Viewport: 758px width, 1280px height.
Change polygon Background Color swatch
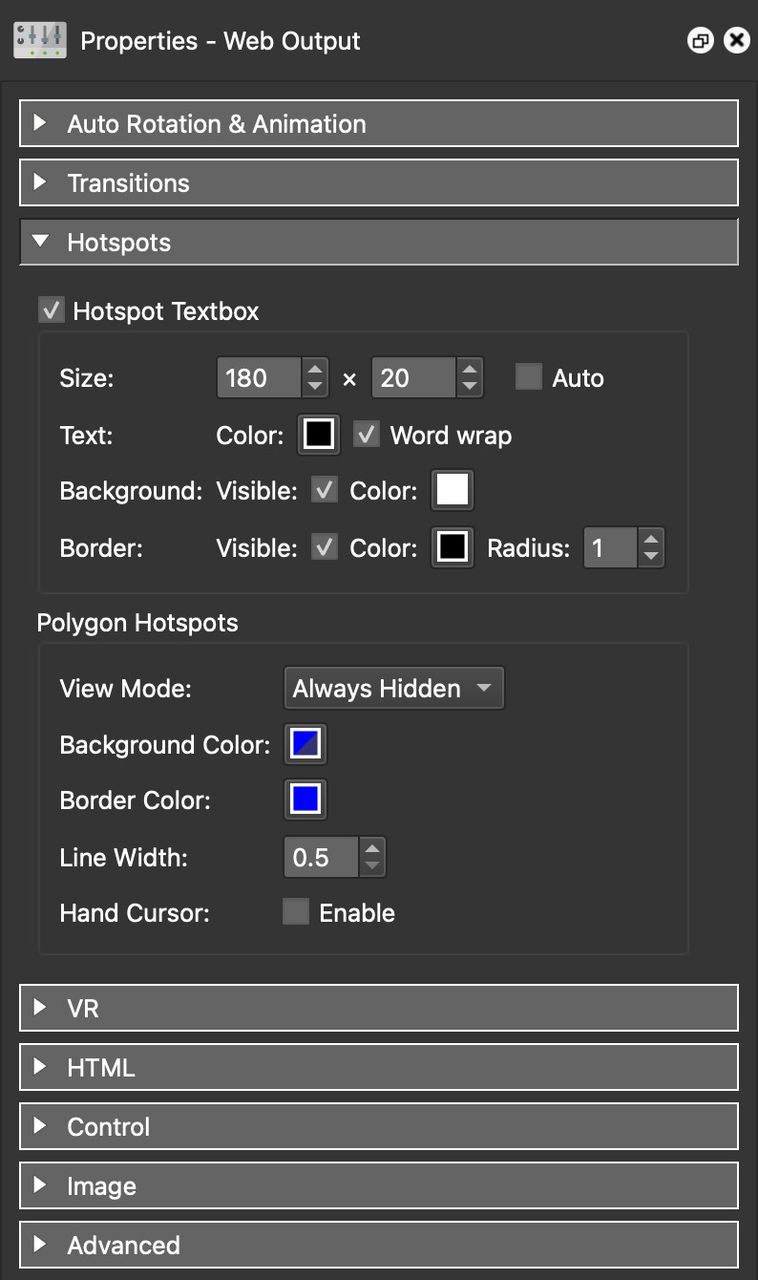(x=305, y=745)
